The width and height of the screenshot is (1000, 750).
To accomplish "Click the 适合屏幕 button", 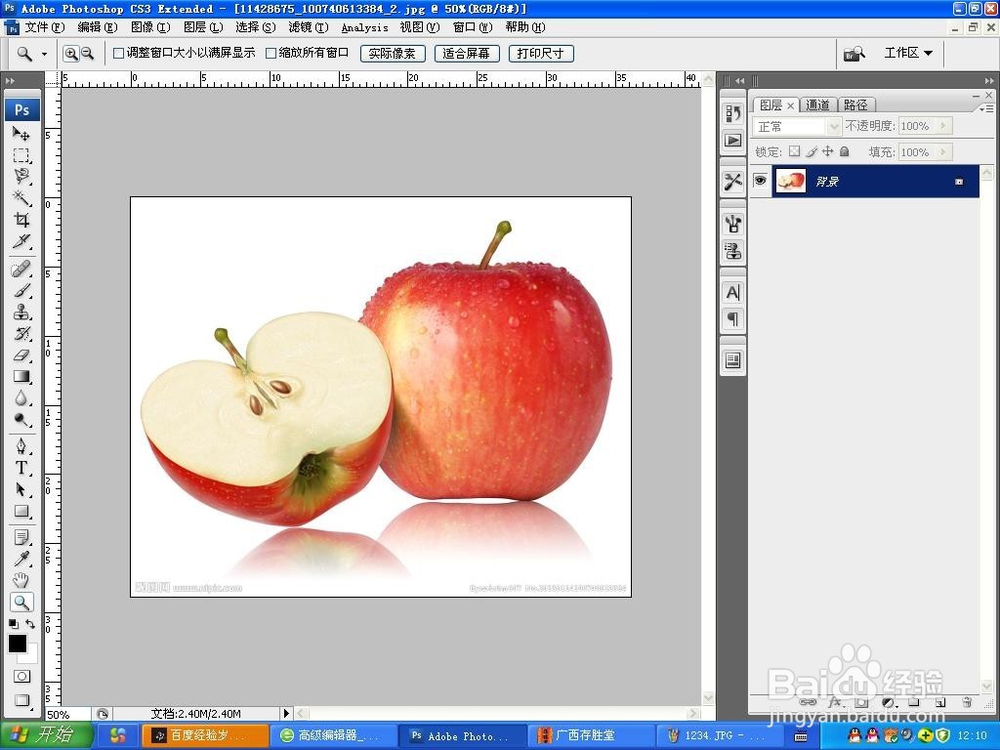I will (x=466, y=53).
